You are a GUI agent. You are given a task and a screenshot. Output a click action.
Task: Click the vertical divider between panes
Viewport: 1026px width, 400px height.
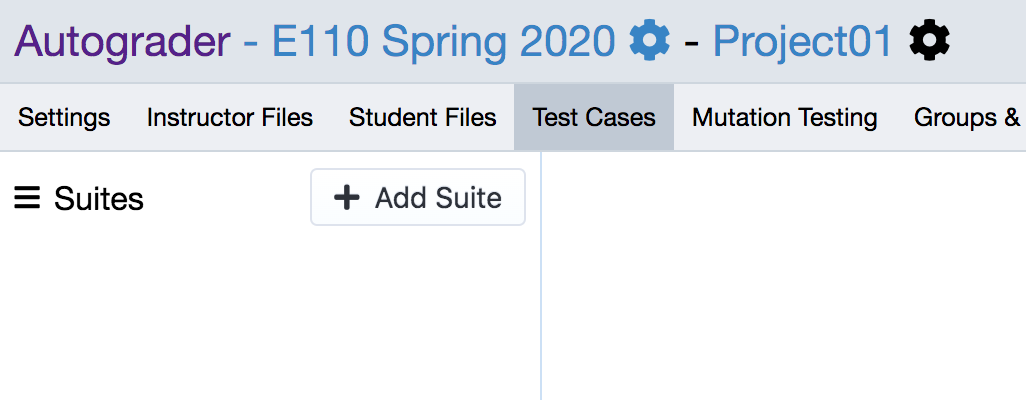(x=541, y=280)
